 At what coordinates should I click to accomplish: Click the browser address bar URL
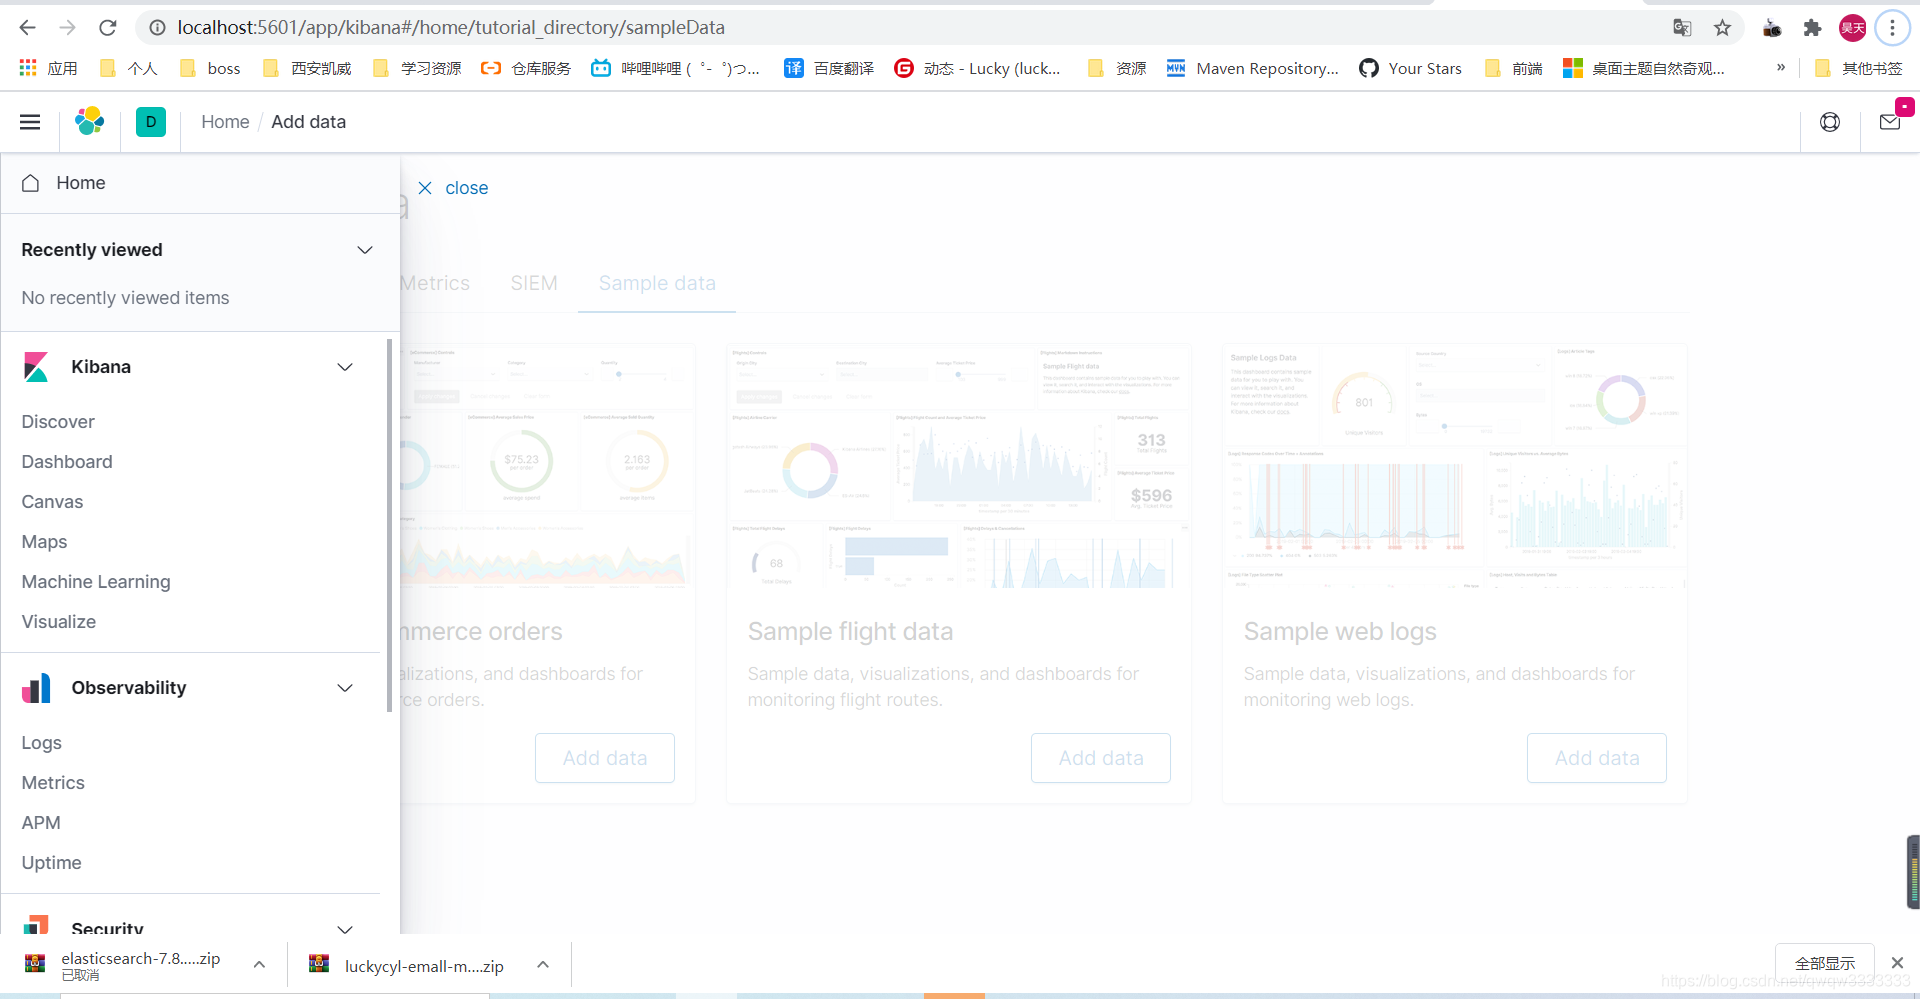[451, 28]
